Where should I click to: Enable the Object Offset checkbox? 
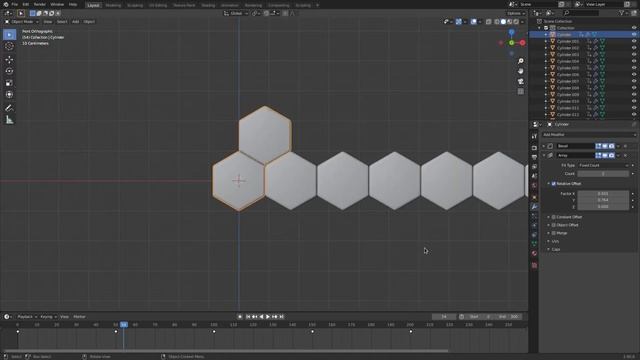click(x=553, y=225)
